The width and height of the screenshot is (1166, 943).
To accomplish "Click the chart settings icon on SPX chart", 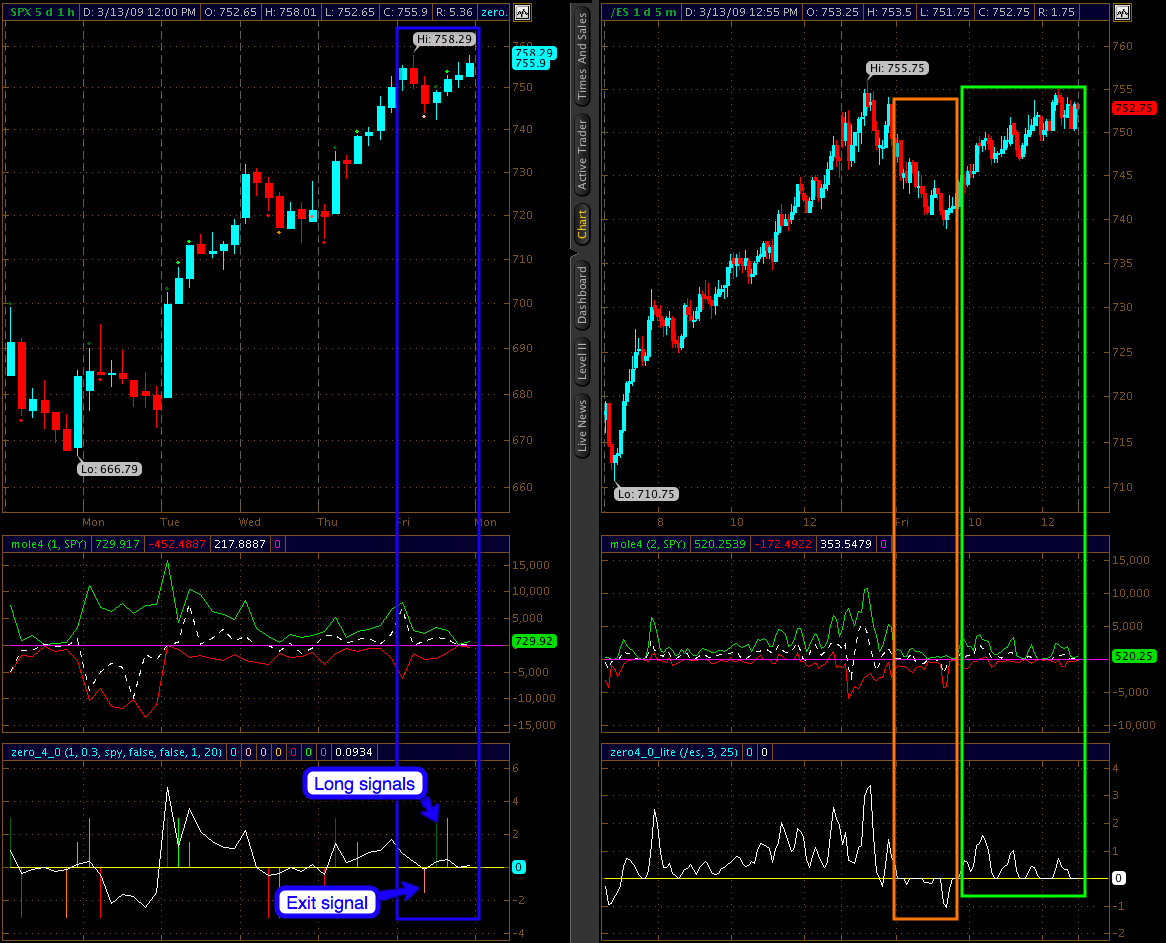I will pyautogui.click(x=523, y=13).
